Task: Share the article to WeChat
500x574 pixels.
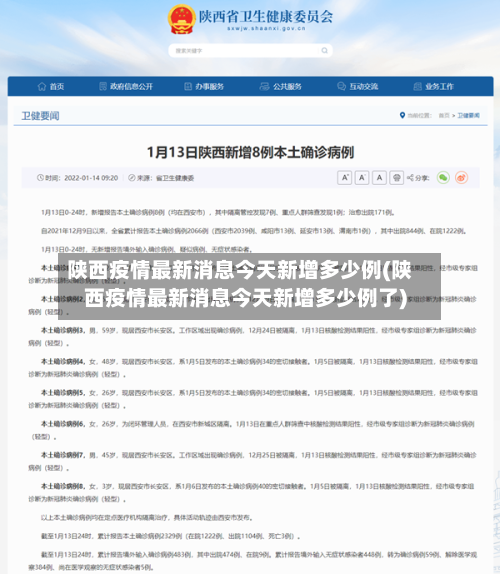Action: coord(443,178)
